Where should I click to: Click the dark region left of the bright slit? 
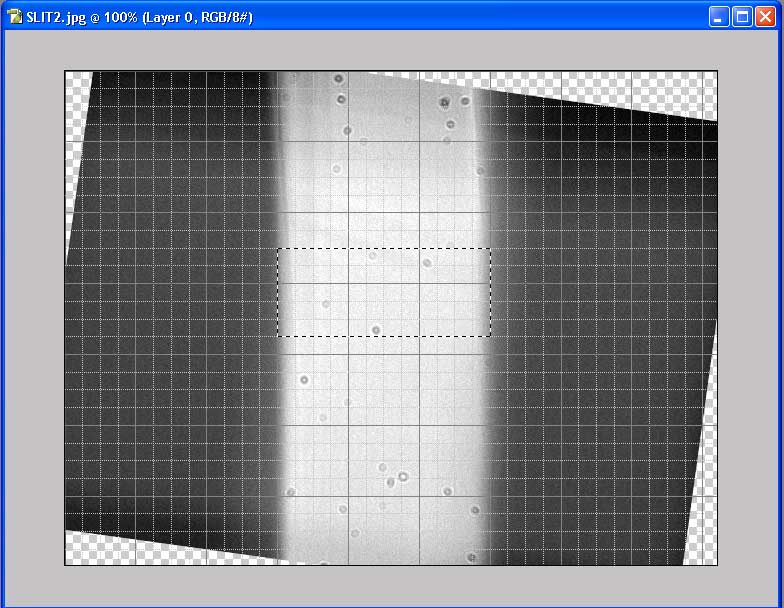pos(170,300)
